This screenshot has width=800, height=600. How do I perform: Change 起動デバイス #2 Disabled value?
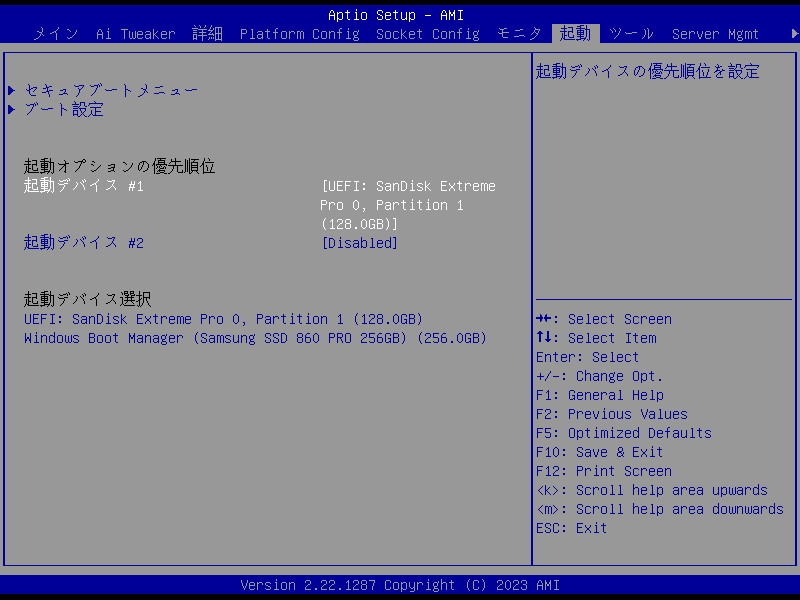[360, 243]
